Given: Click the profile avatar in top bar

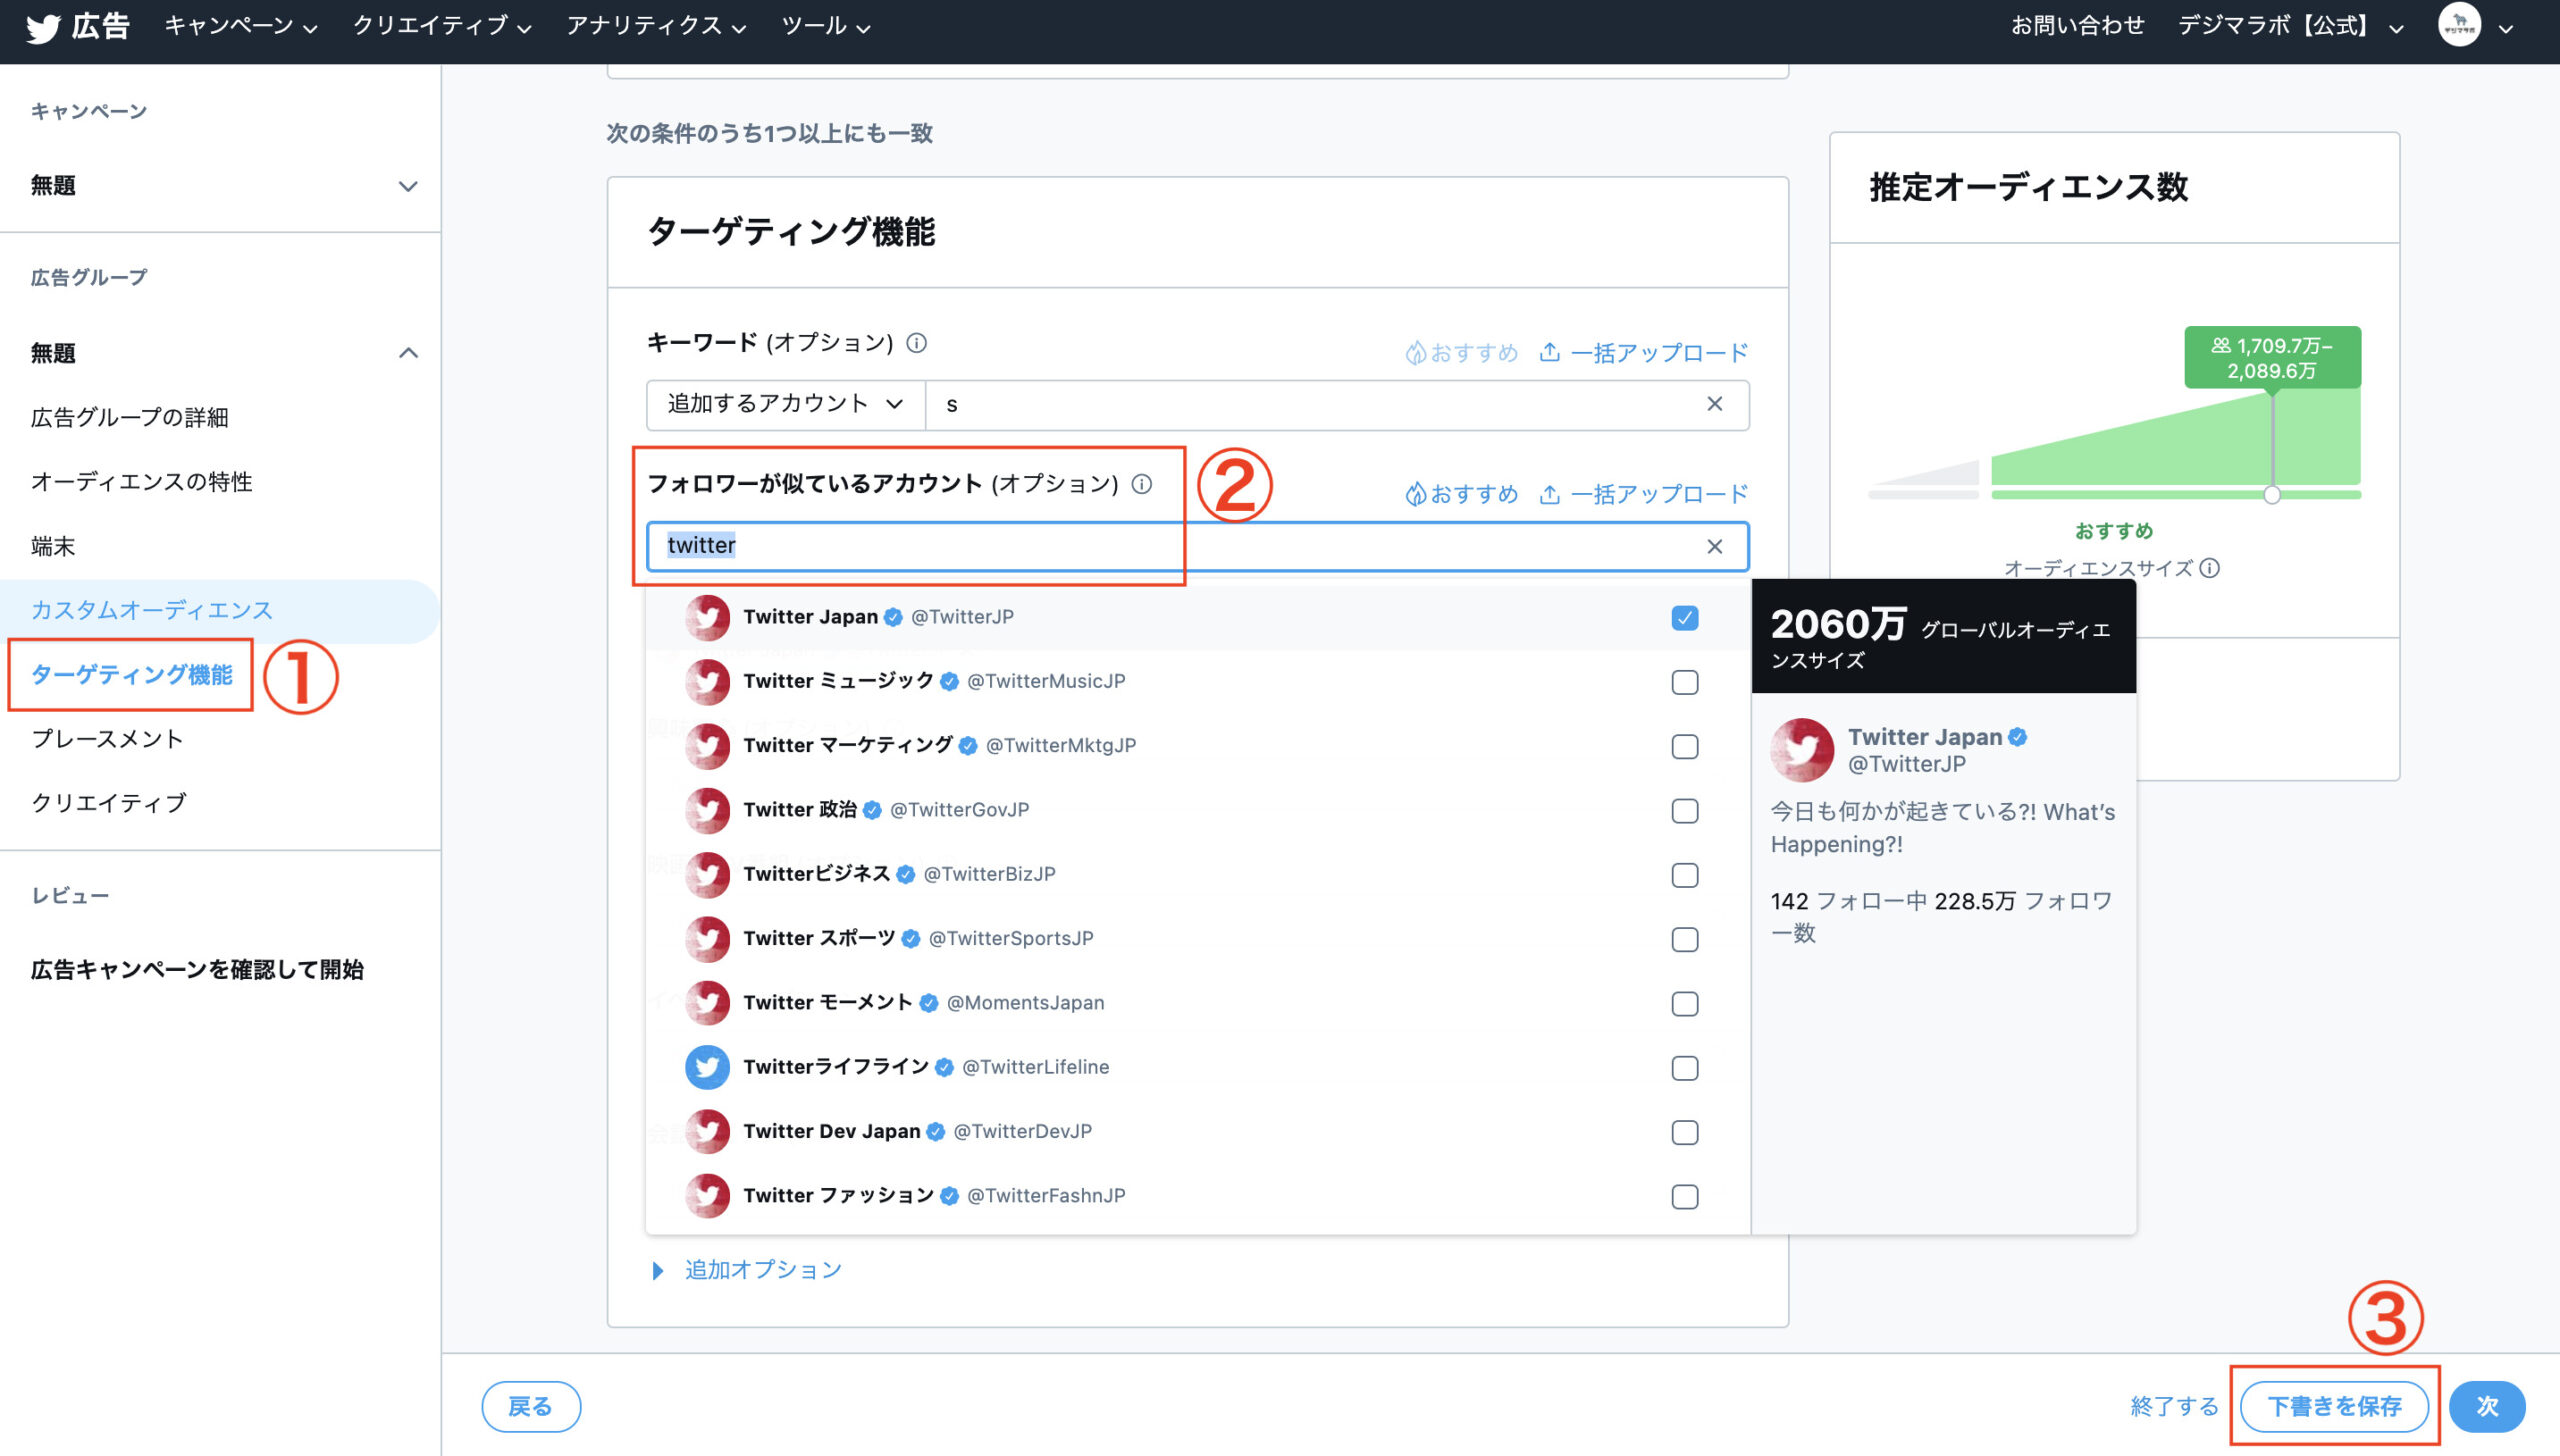Looking at the screenshot, I should click(2458, 26).
